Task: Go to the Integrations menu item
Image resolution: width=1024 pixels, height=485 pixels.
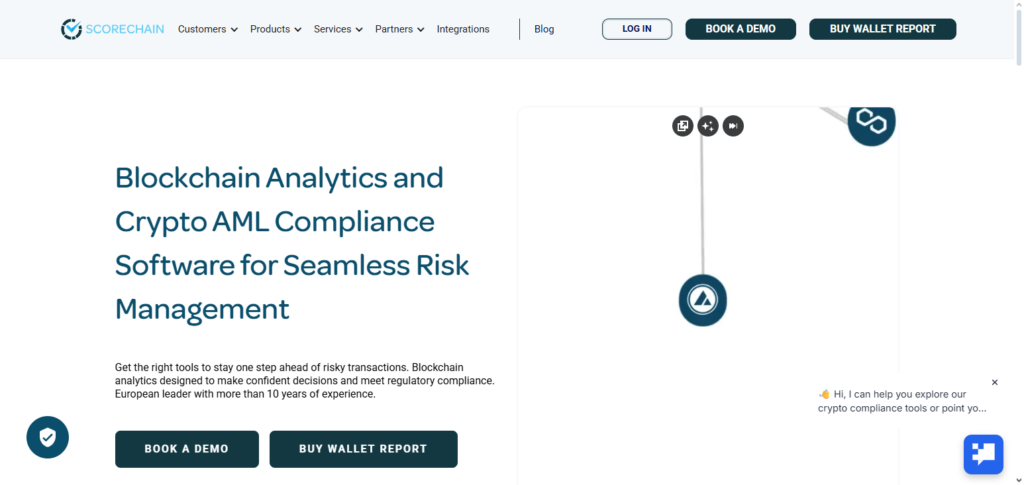Action: click(x=463, y=29)
